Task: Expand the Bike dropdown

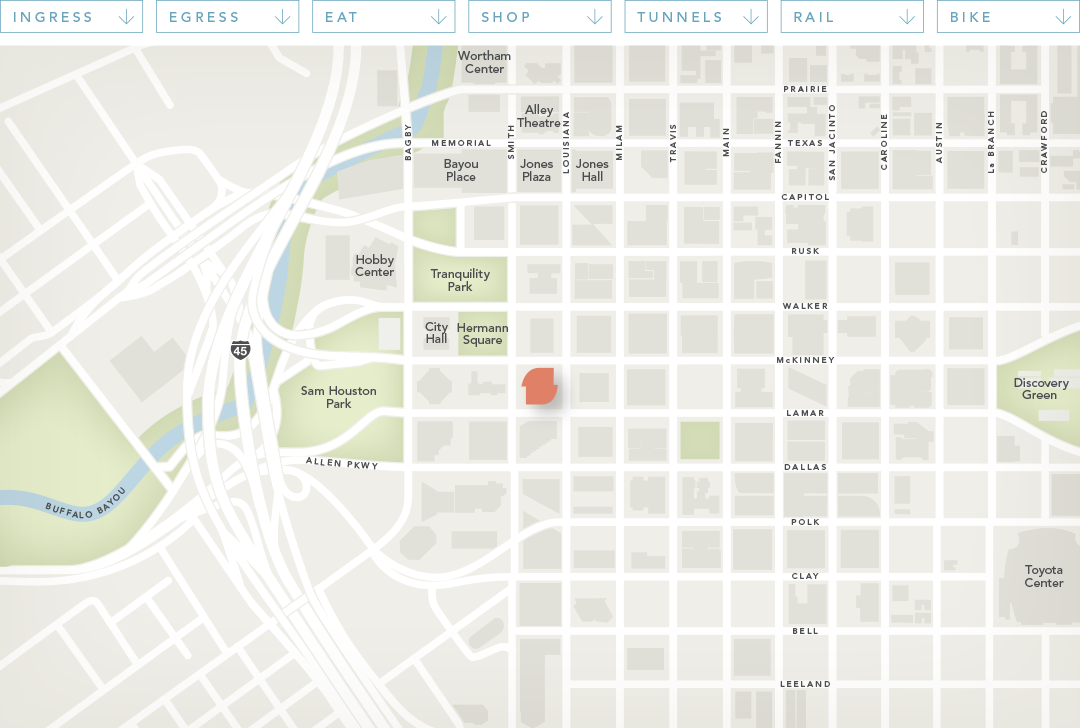Action: [x=1007, y=17]
